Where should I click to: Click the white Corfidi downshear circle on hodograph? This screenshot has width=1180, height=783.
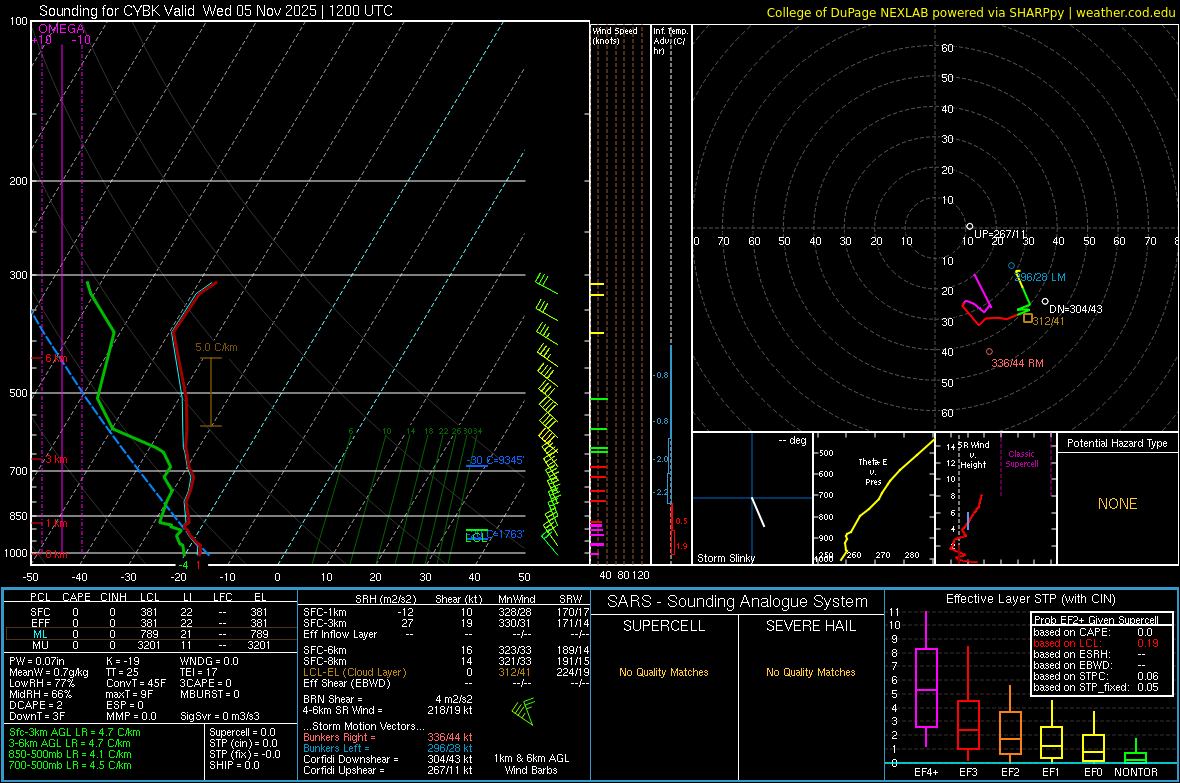point(1045,302)
